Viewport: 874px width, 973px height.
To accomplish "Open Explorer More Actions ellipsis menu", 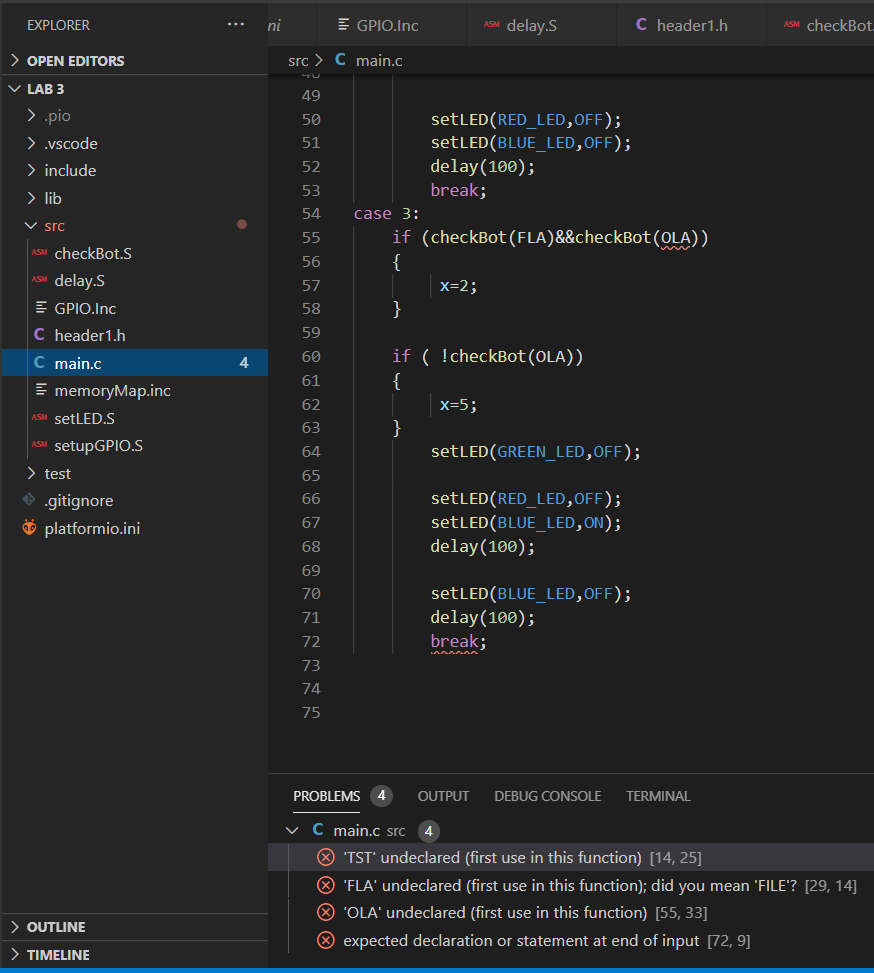I will 235,24.
